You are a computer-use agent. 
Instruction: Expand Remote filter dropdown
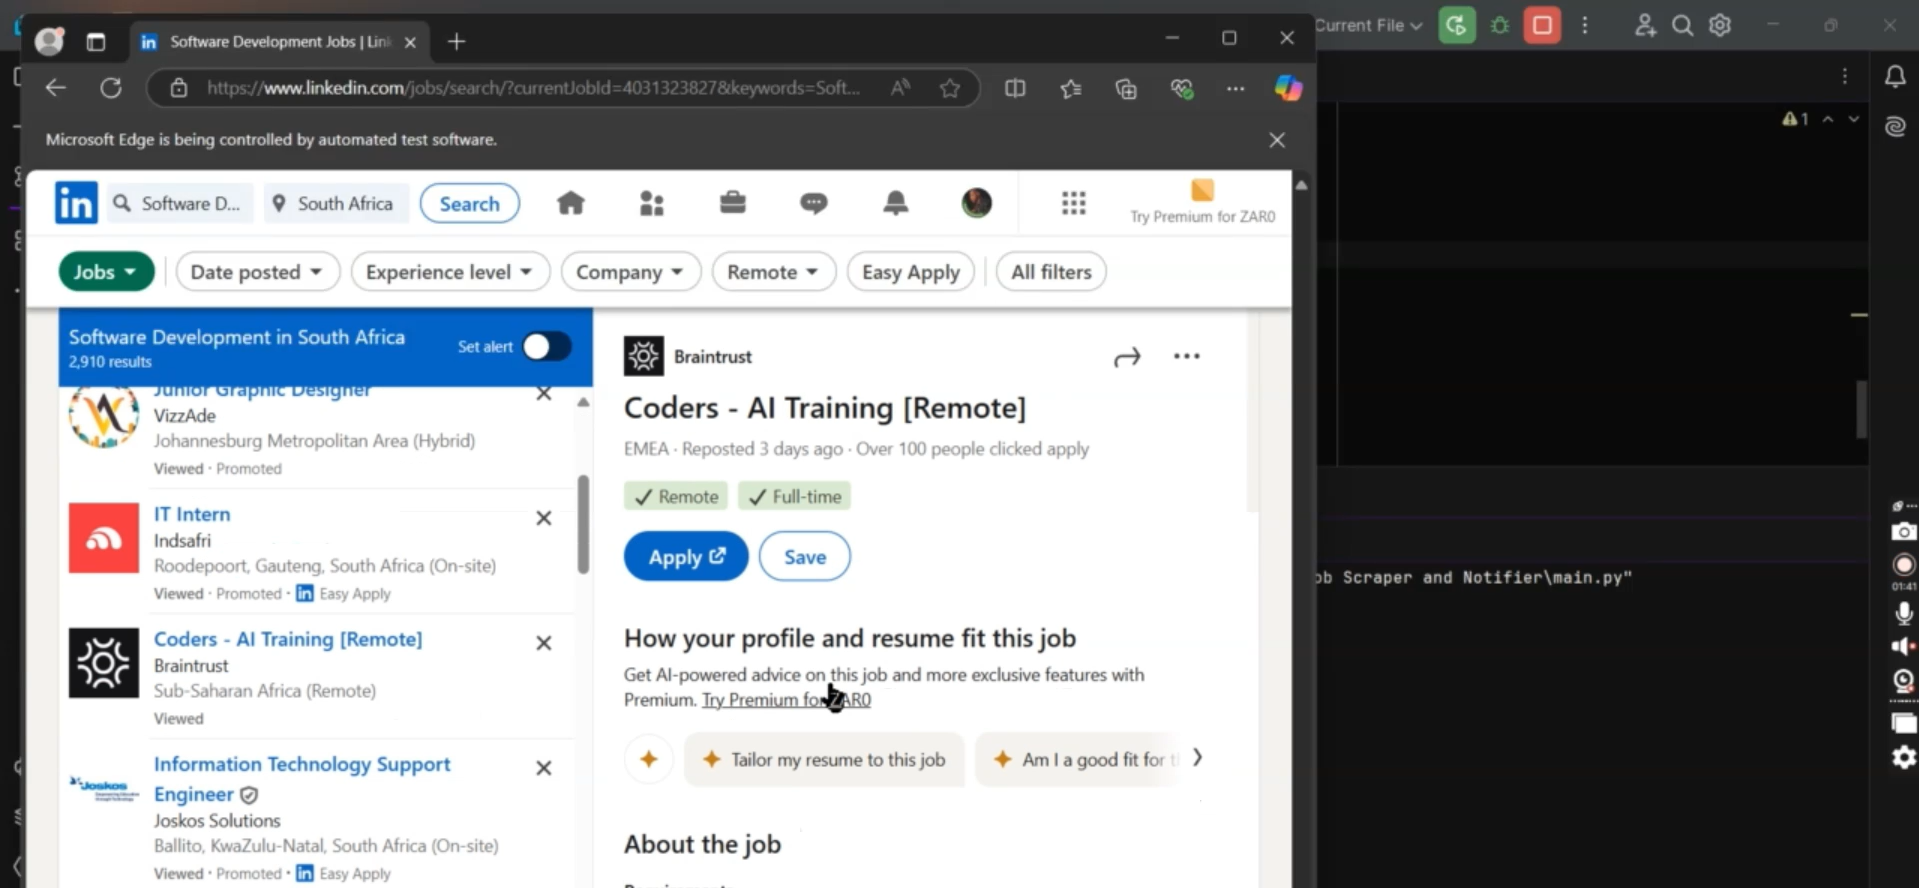773,272
